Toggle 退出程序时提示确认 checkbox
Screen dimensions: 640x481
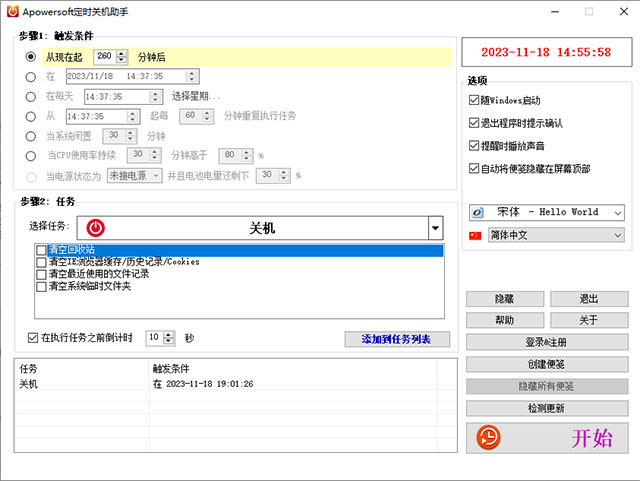473,123
